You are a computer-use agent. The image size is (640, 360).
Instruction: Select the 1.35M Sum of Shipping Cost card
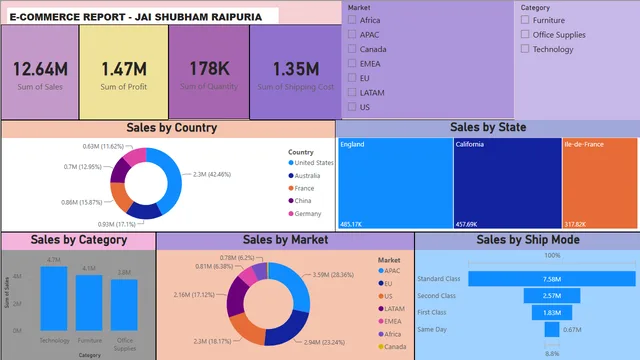[296, 72]
